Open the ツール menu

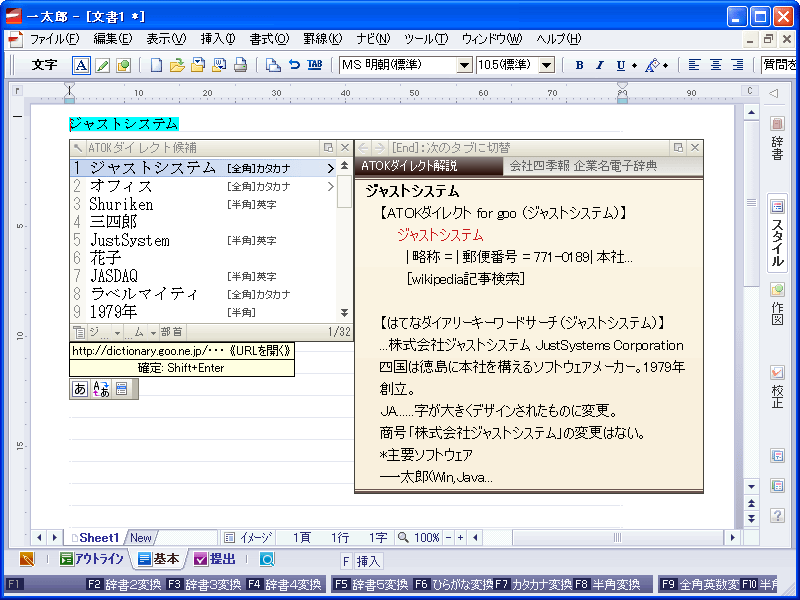click(426, 39)
